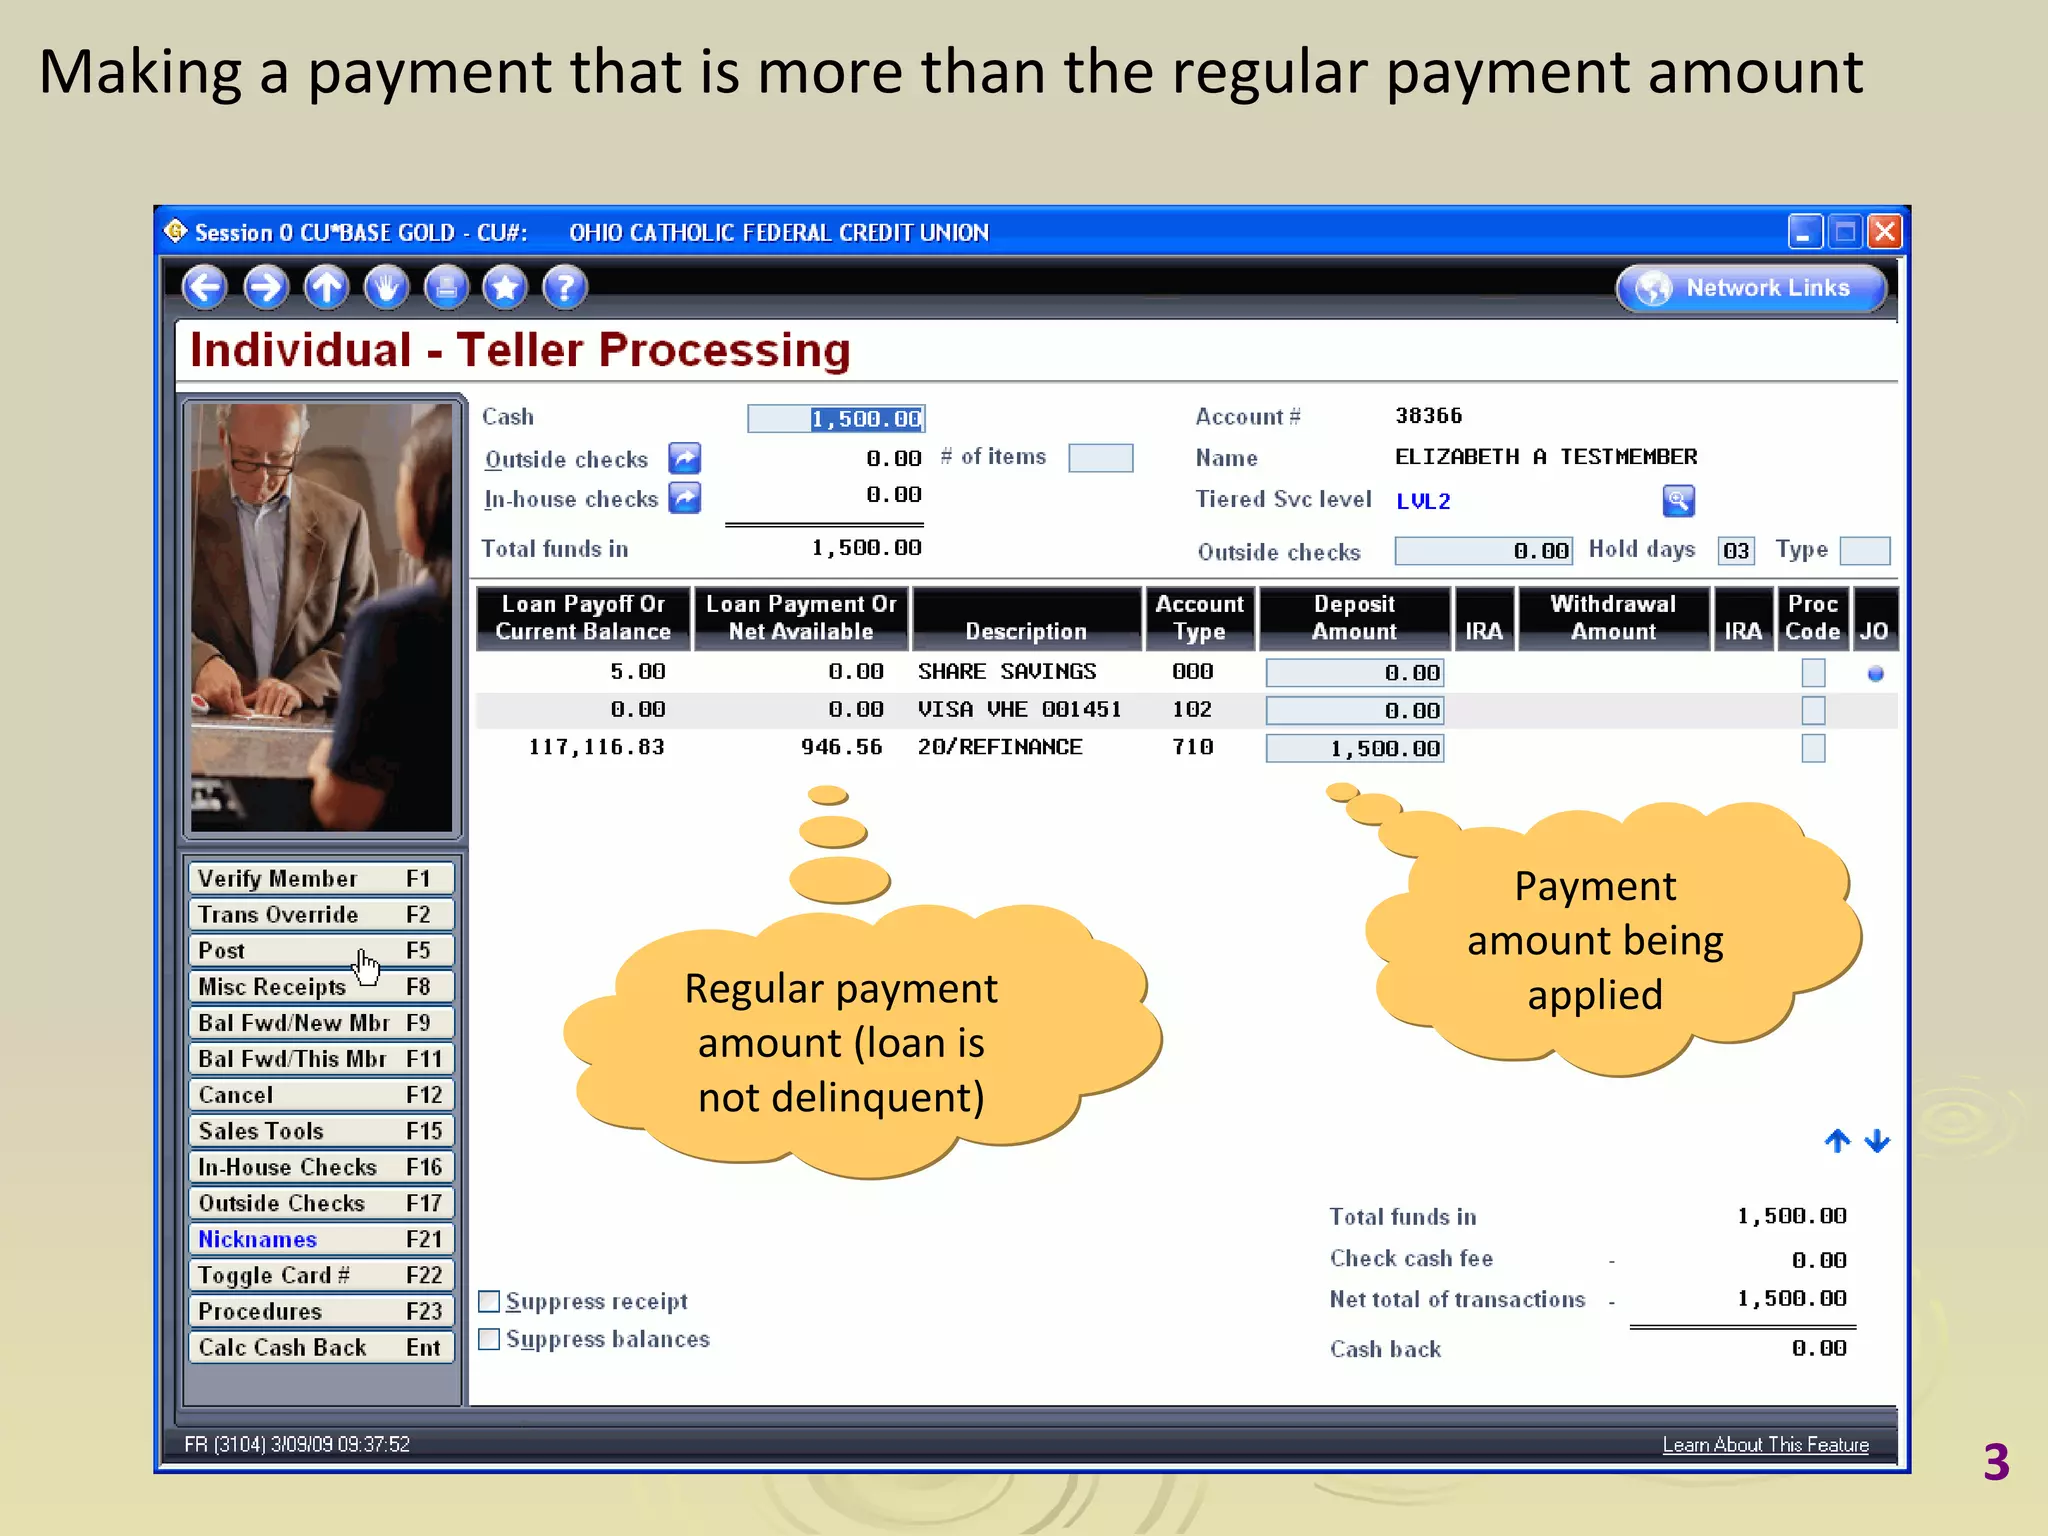
Task: Click the Outside checks underlined label
Action: 567,459
